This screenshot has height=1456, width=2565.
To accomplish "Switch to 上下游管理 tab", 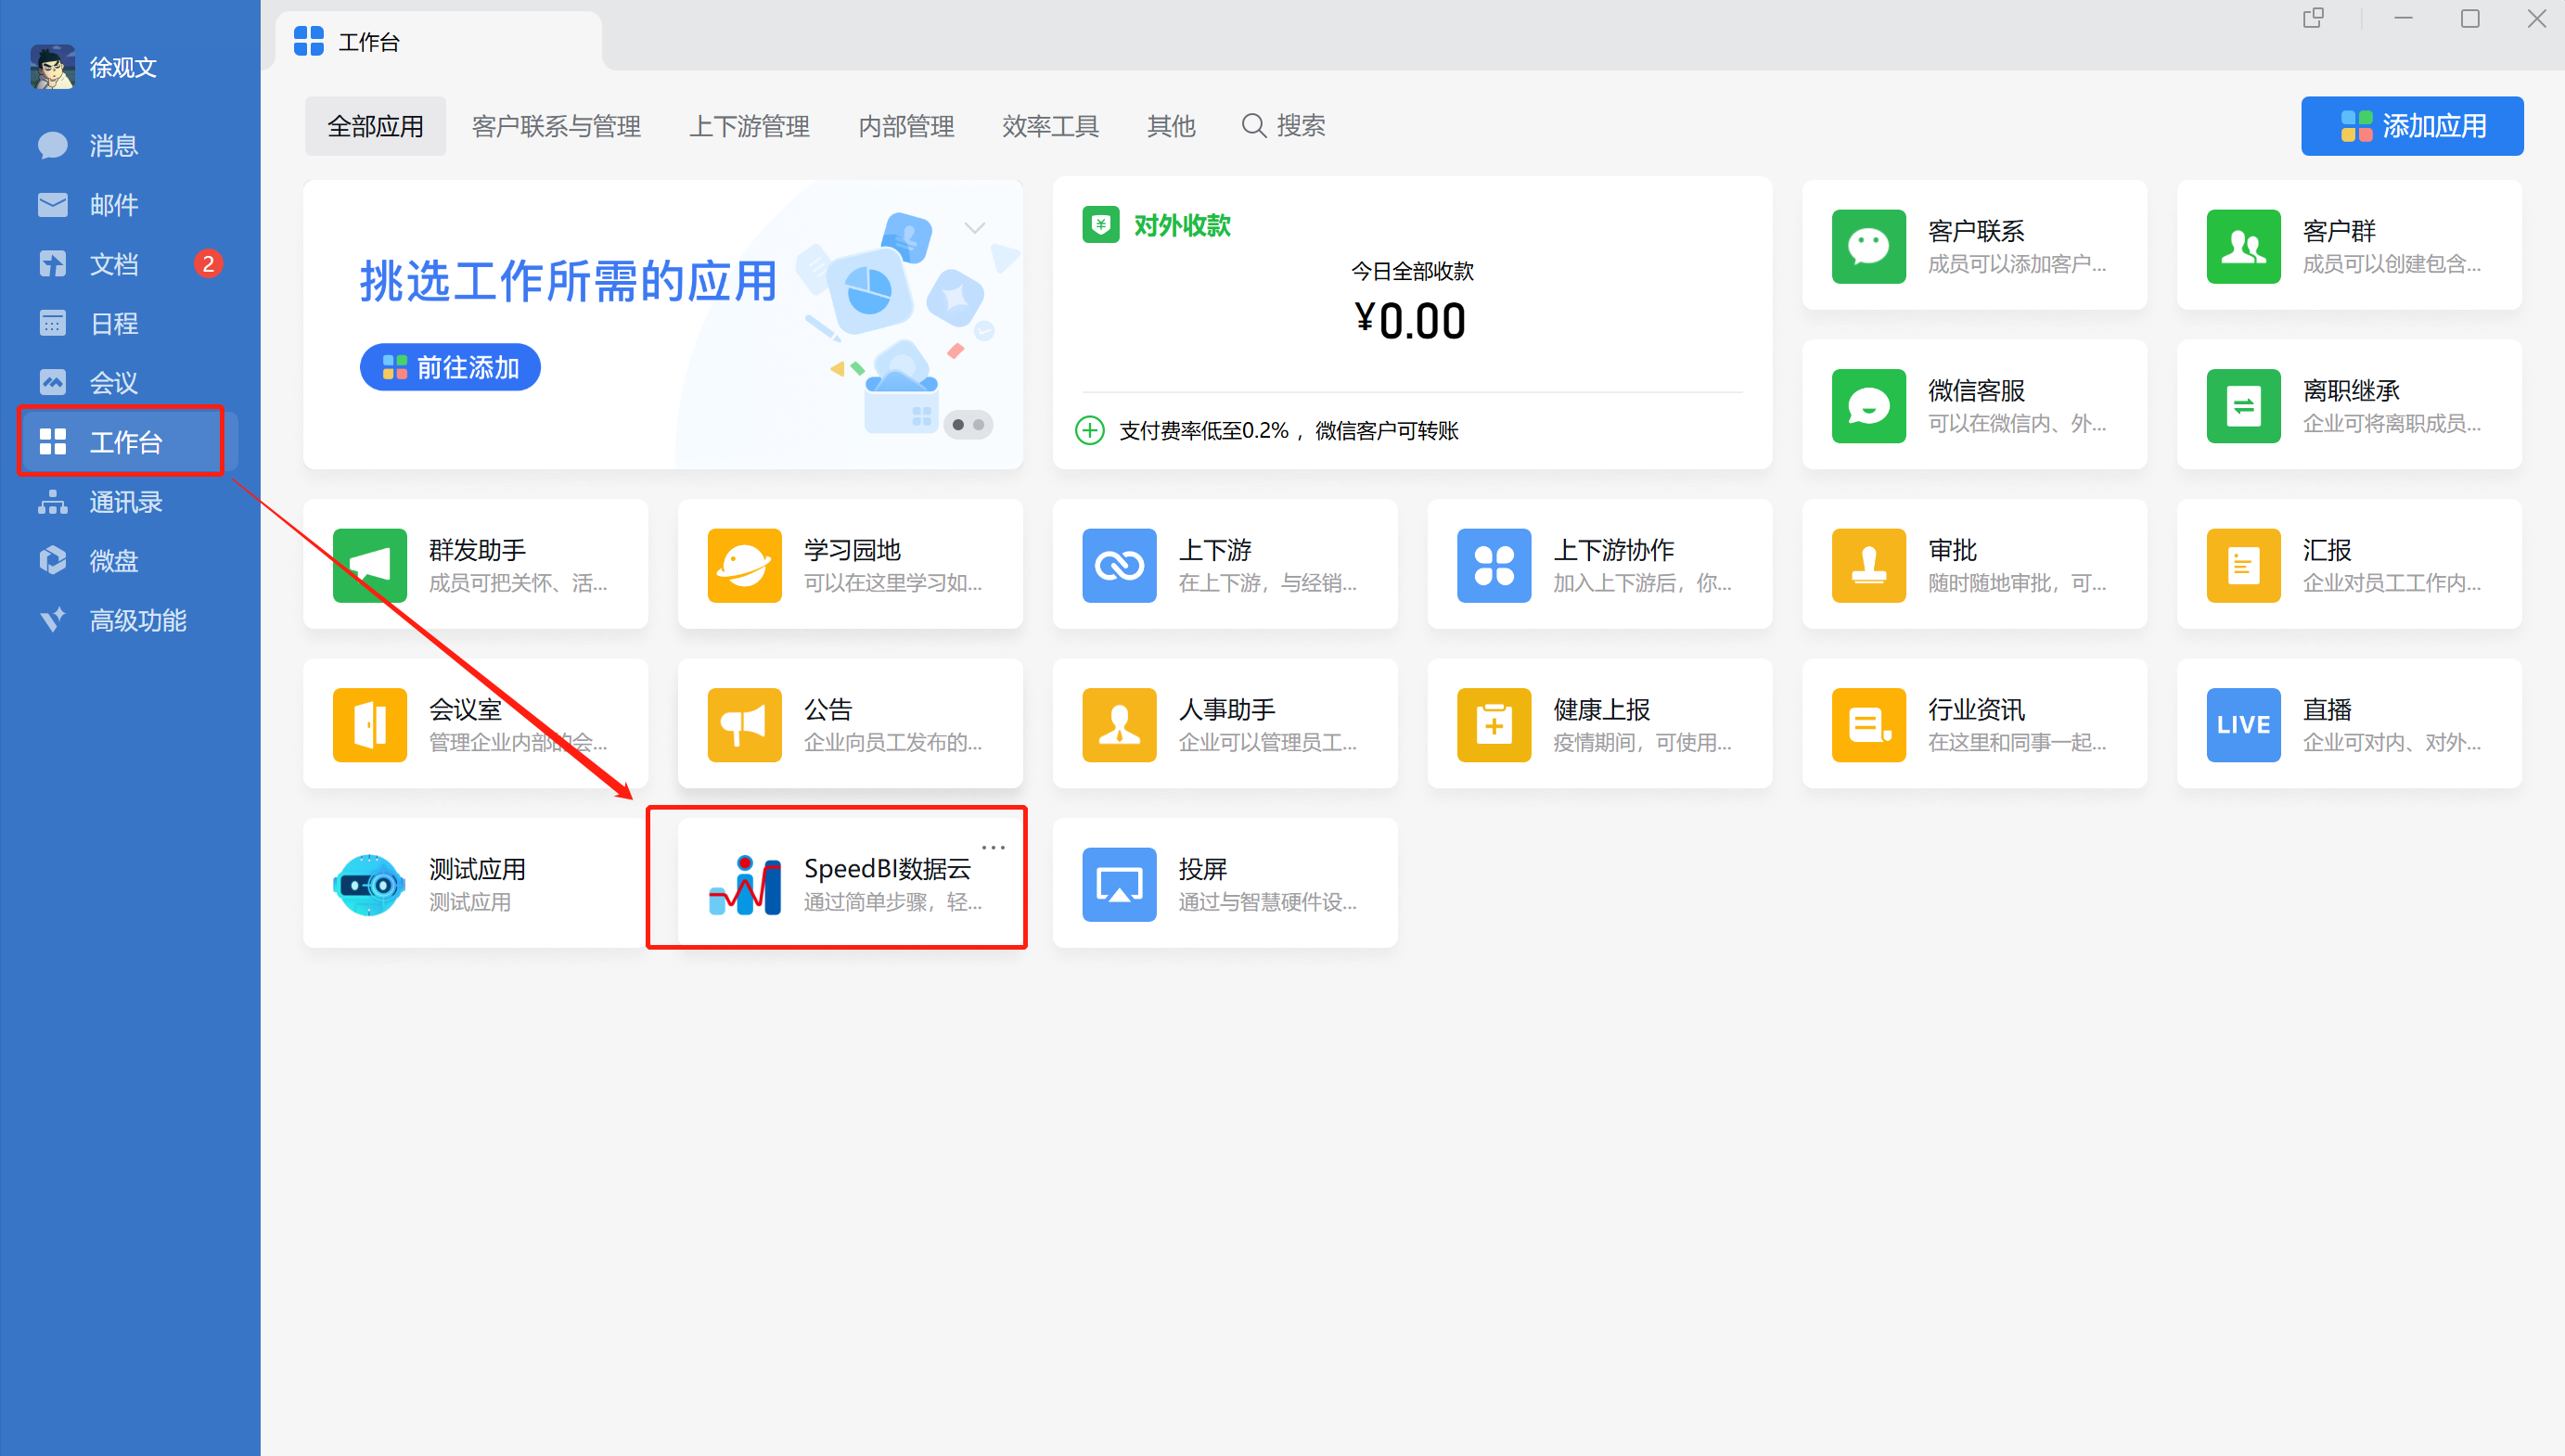I will pyautogui.click(x=749, y=126).
